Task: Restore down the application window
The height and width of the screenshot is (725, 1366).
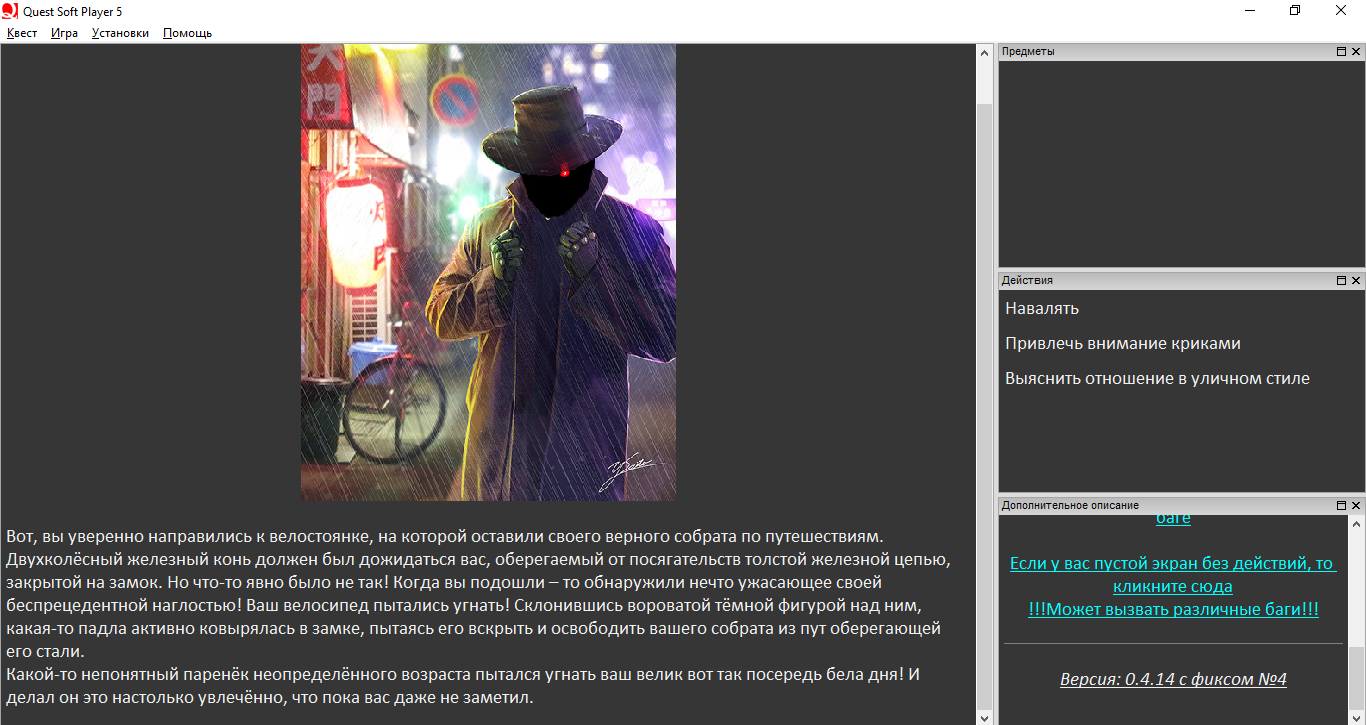Action: click(x=1295, y=11)
